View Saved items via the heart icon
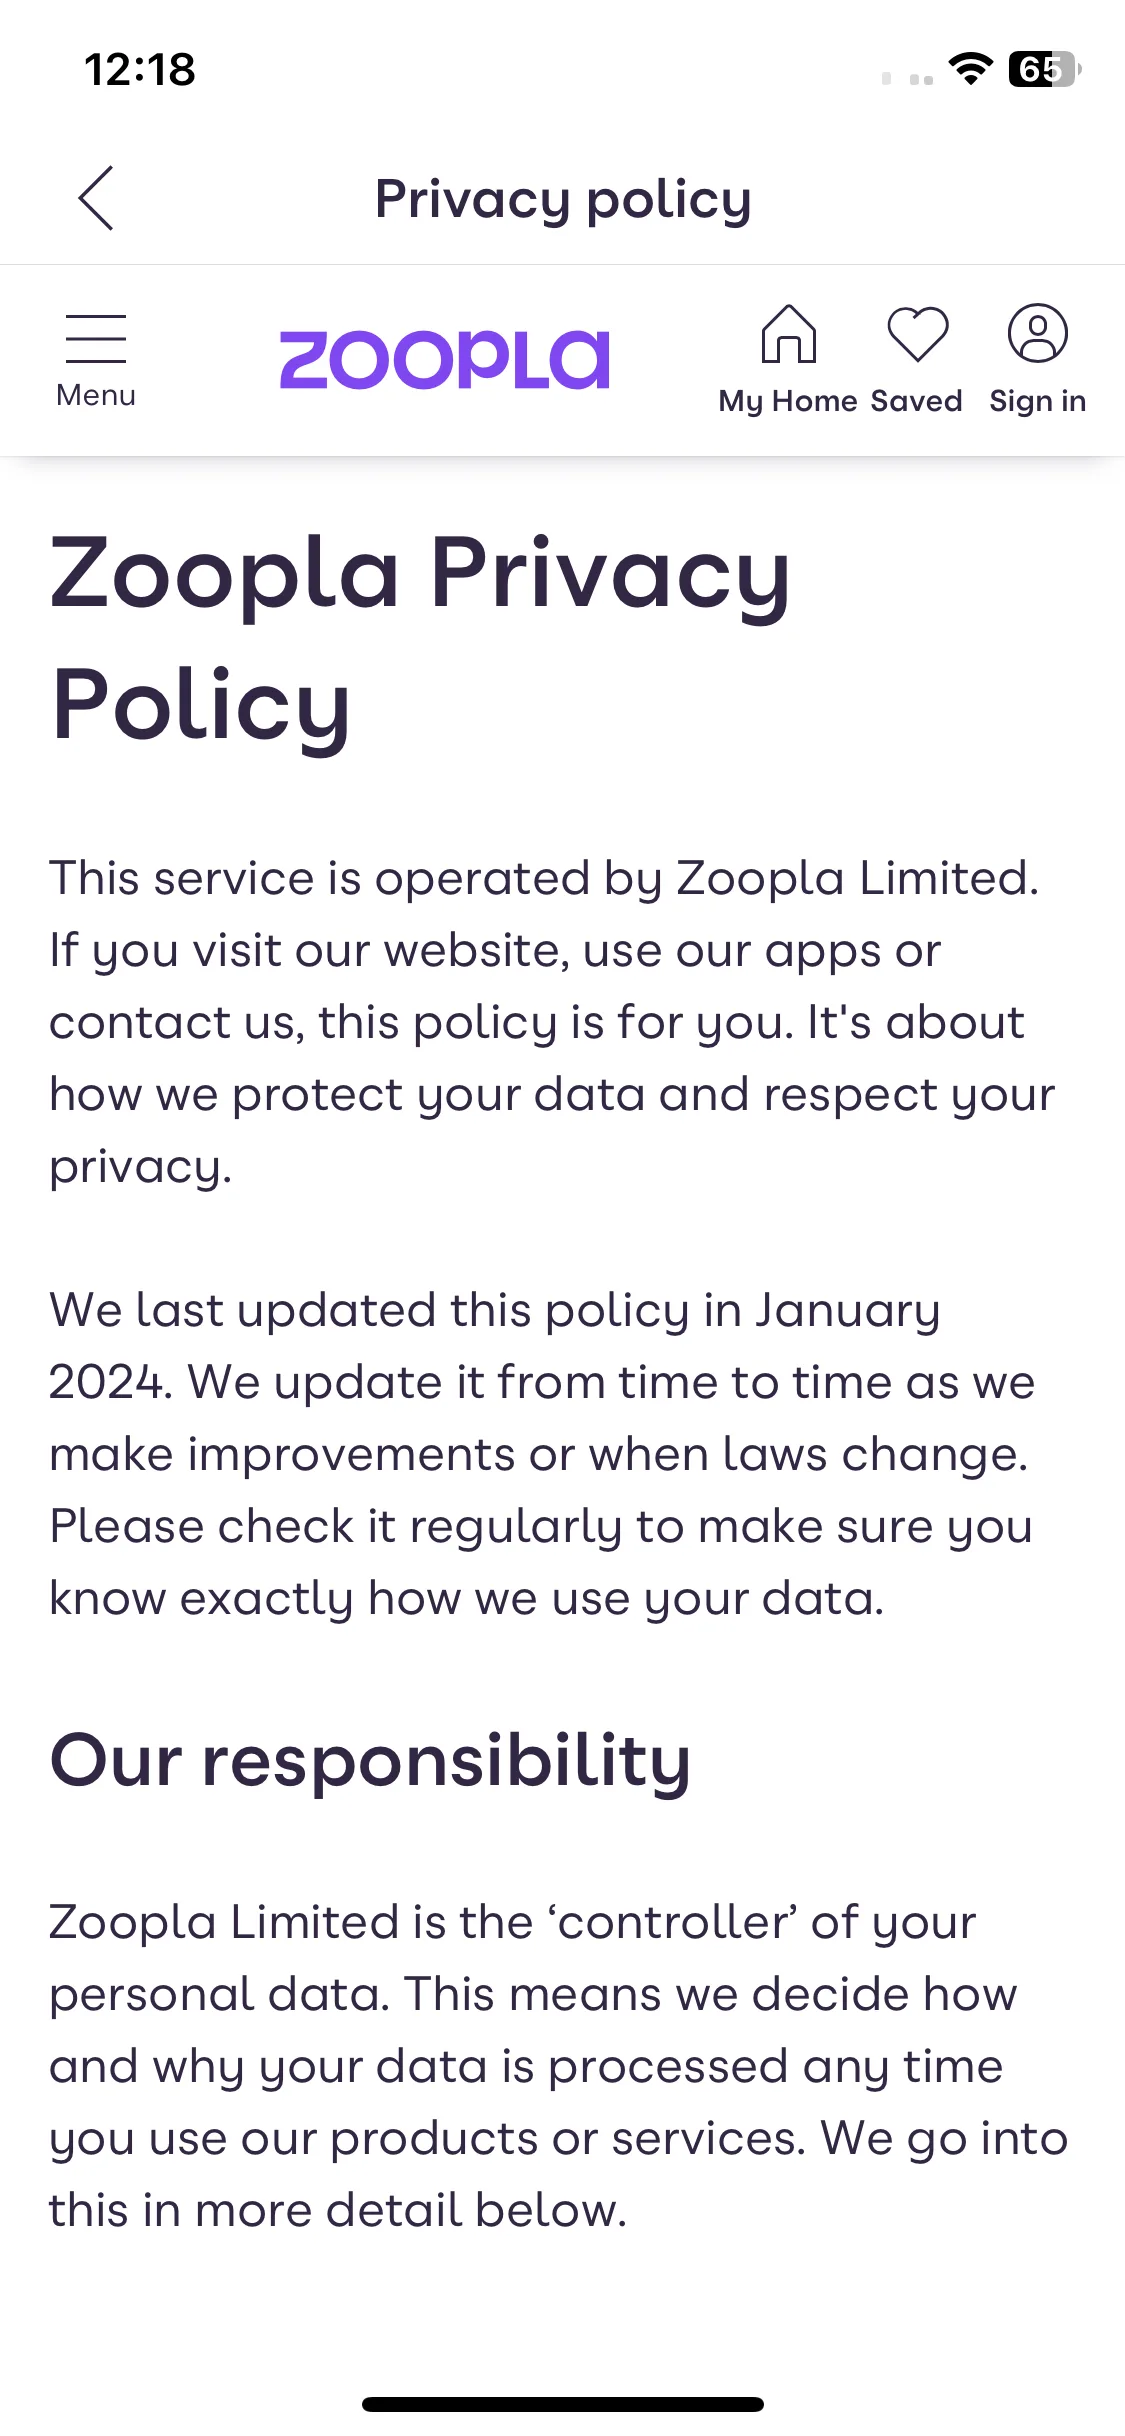 [917, 333]
